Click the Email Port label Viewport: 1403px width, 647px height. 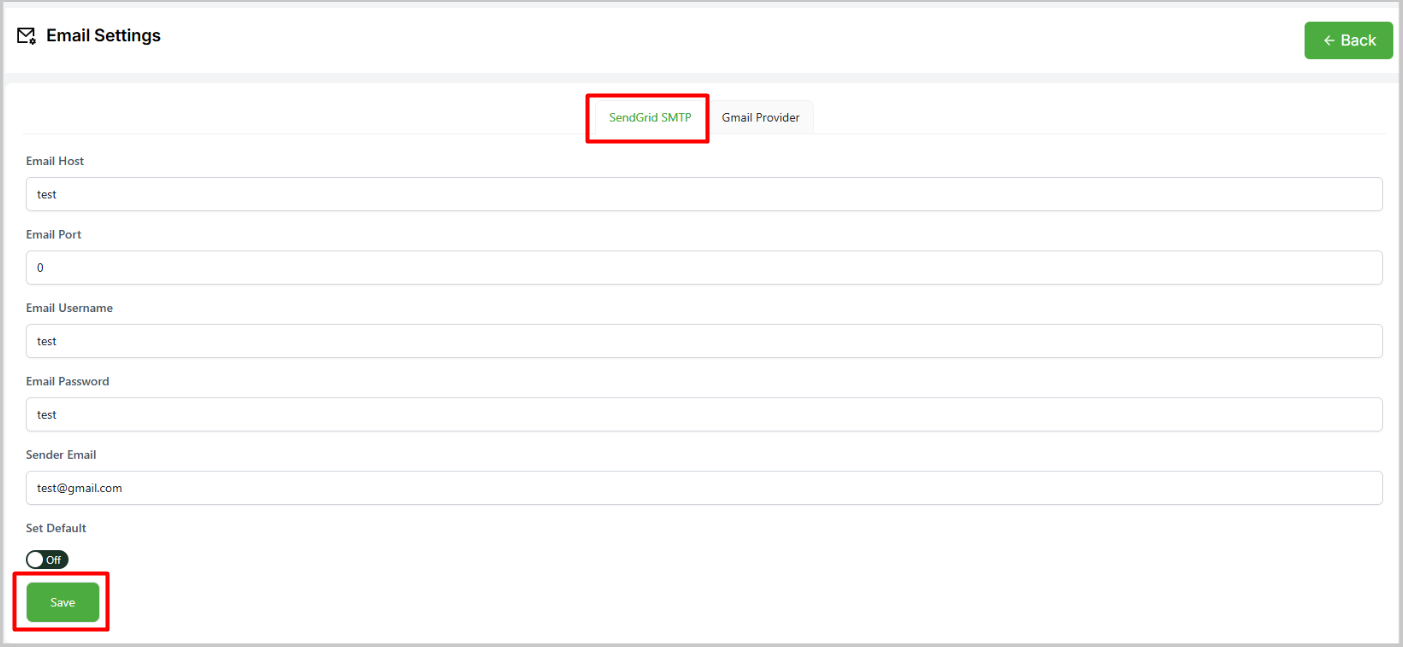54,235
